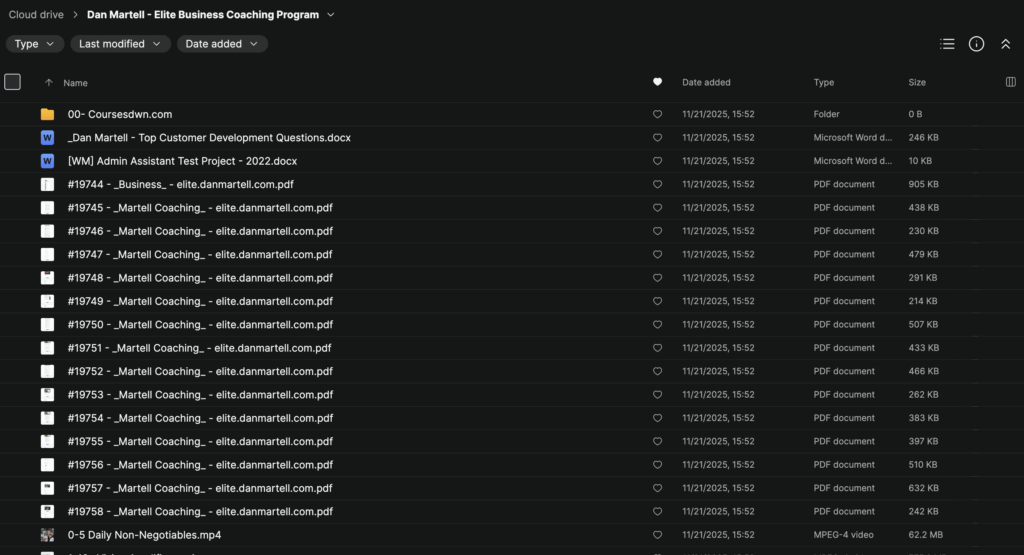Sort by the Size column header
The height and width of the screenshot is (555, 1024).
click(x=917, y=83)
